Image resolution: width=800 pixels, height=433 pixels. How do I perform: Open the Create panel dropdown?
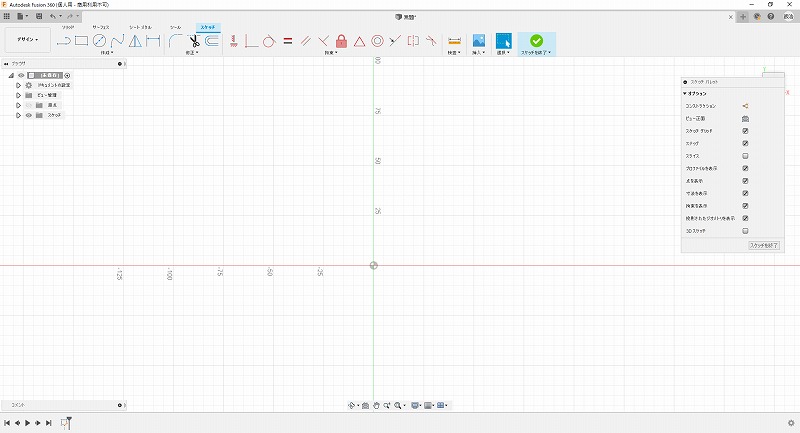tap(107, 53)
